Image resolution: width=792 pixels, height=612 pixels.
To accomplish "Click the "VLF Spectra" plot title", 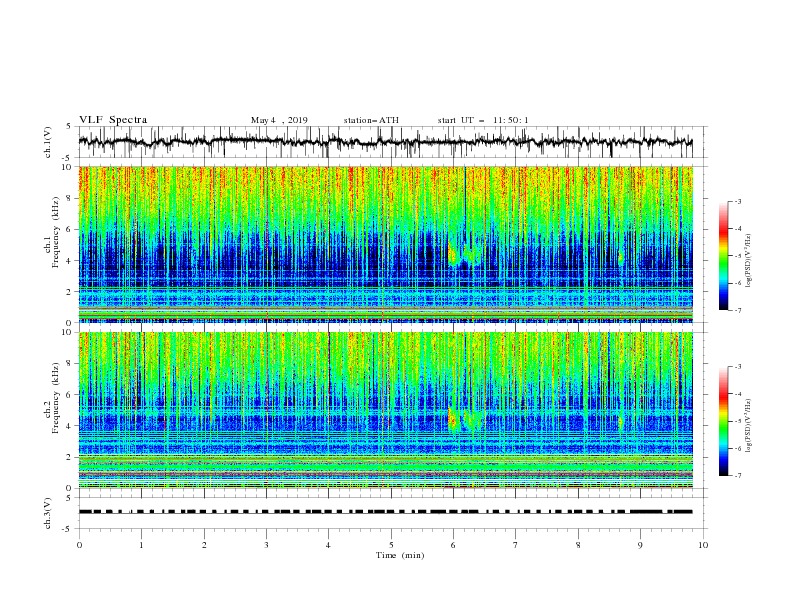I will (113, 120).
